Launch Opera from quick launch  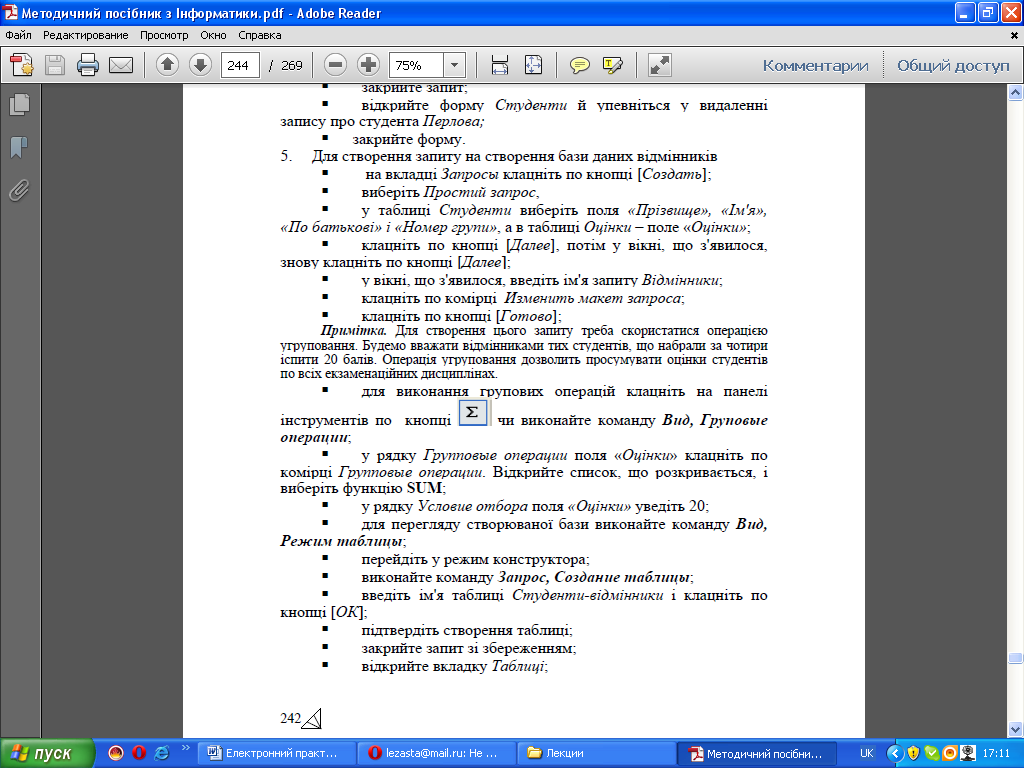(138, 753)
